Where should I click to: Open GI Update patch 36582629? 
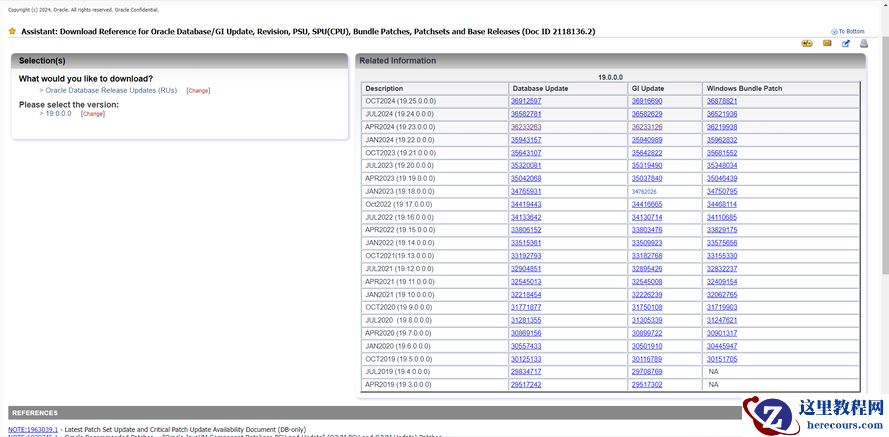pos(647,114)
